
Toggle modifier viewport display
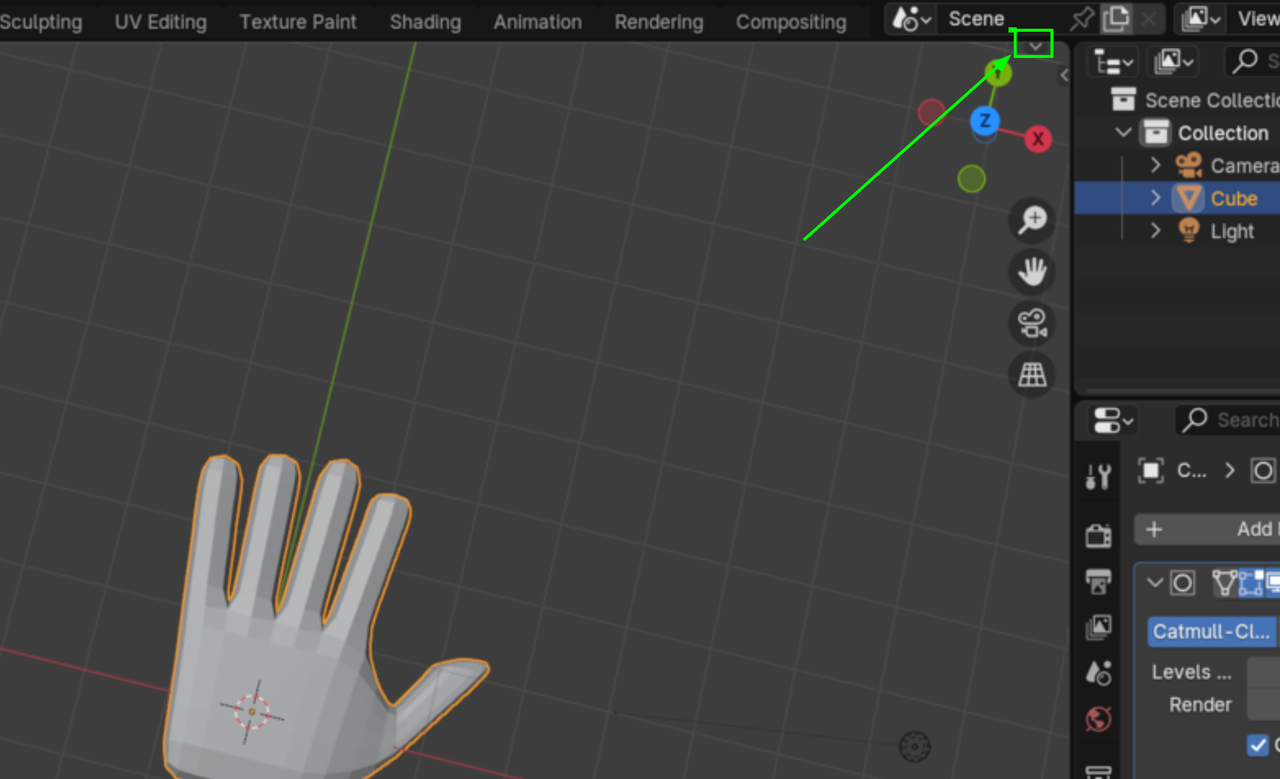[1273, 582]
